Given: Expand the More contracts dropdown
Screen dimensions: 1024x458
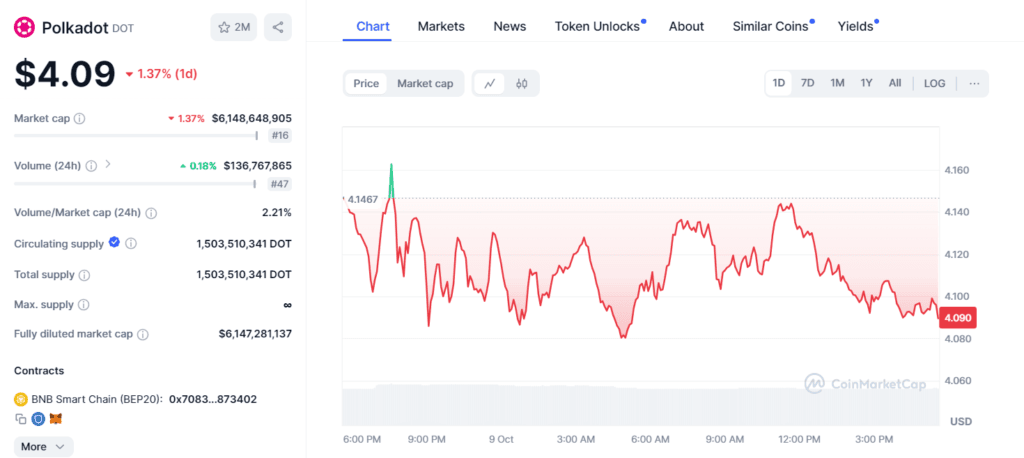Looking at the screenshot, I should click(44, 447).
